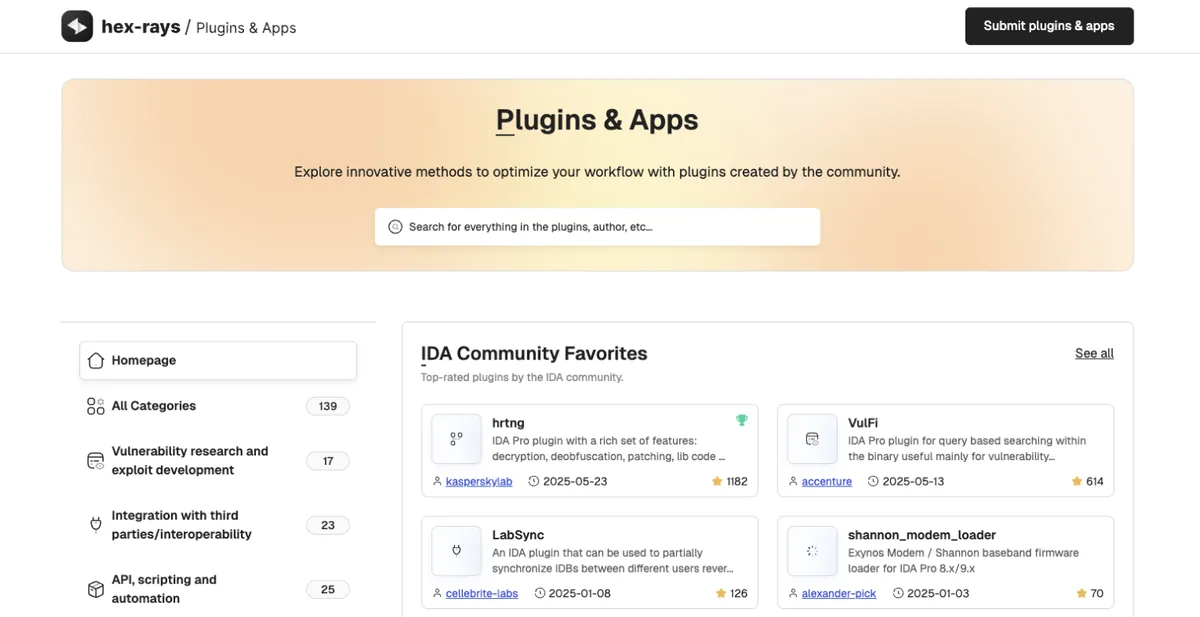
Task: Click the search magnifier icon
Action: click(x=395, y=227)
